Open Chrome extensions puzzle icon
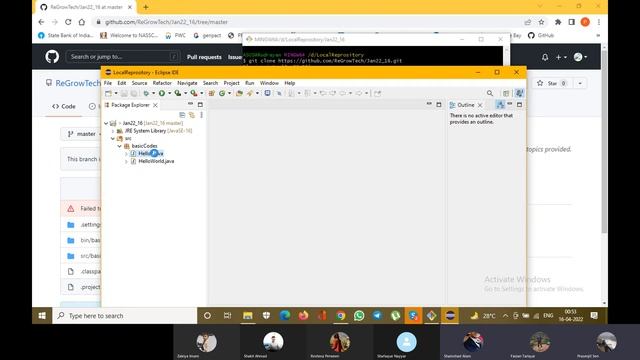Viewport: 640px width, 360px height. [x=558, y=22]
